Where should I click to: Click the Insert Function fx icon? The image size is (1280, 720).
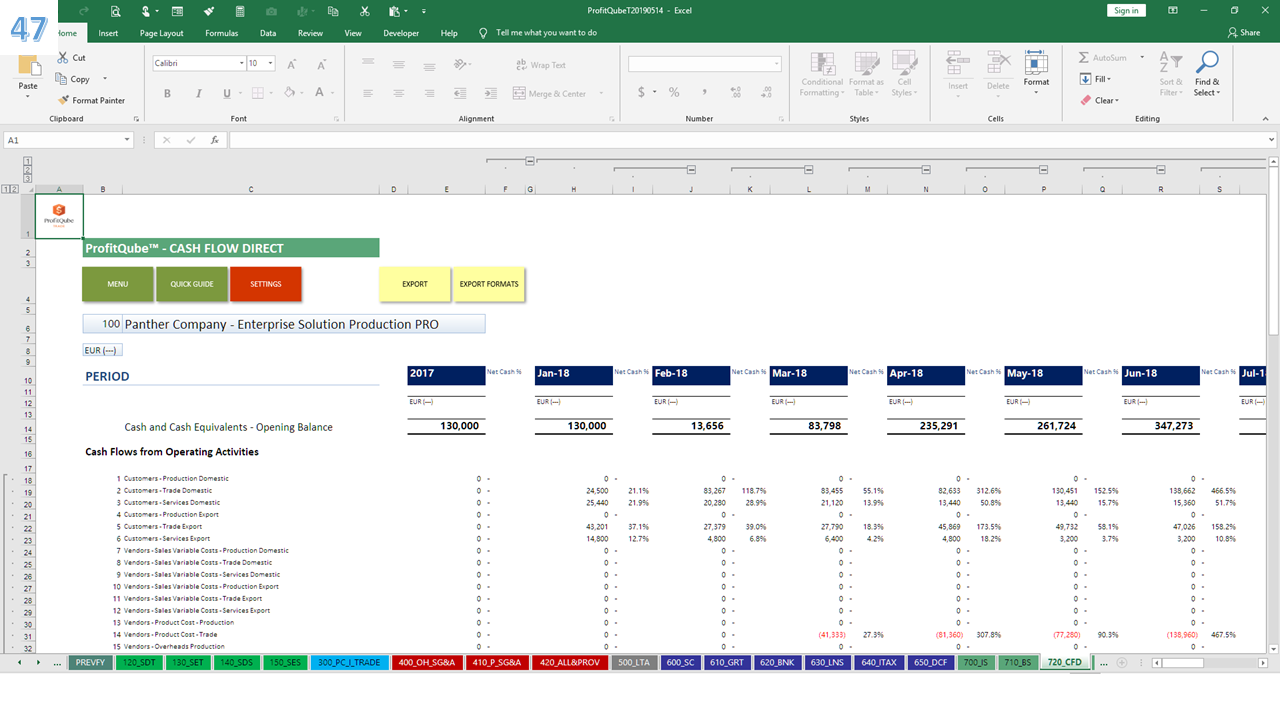pos(214,140)
